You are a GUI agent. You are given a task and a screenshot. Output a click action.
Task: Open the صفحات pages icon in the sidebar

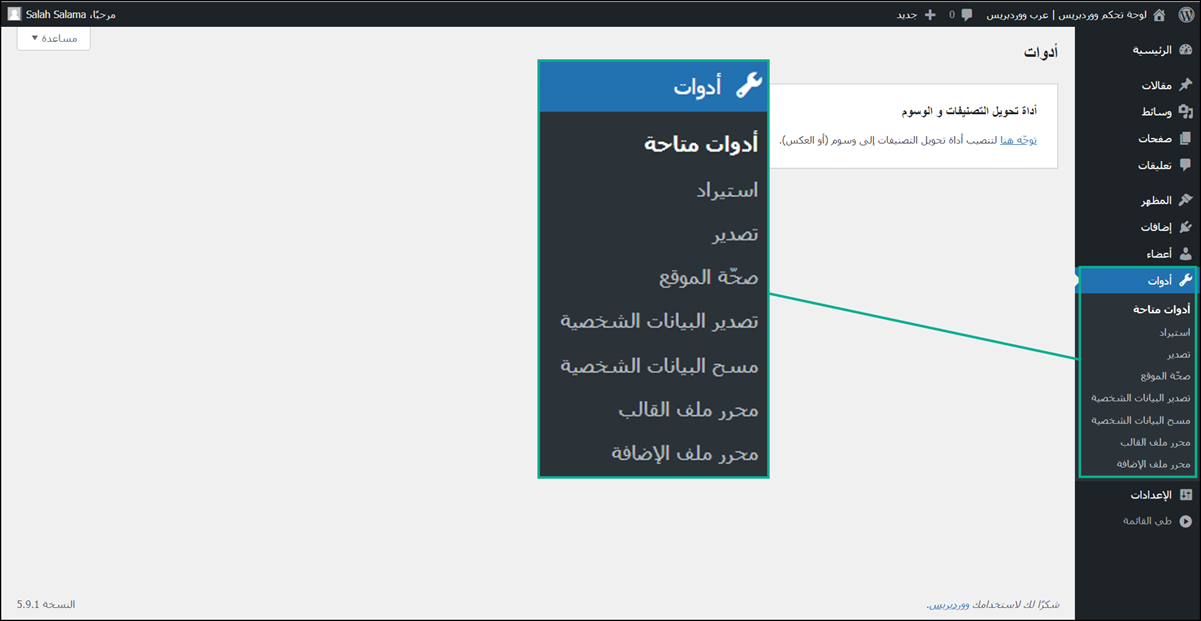click(x=1185, y=139)
